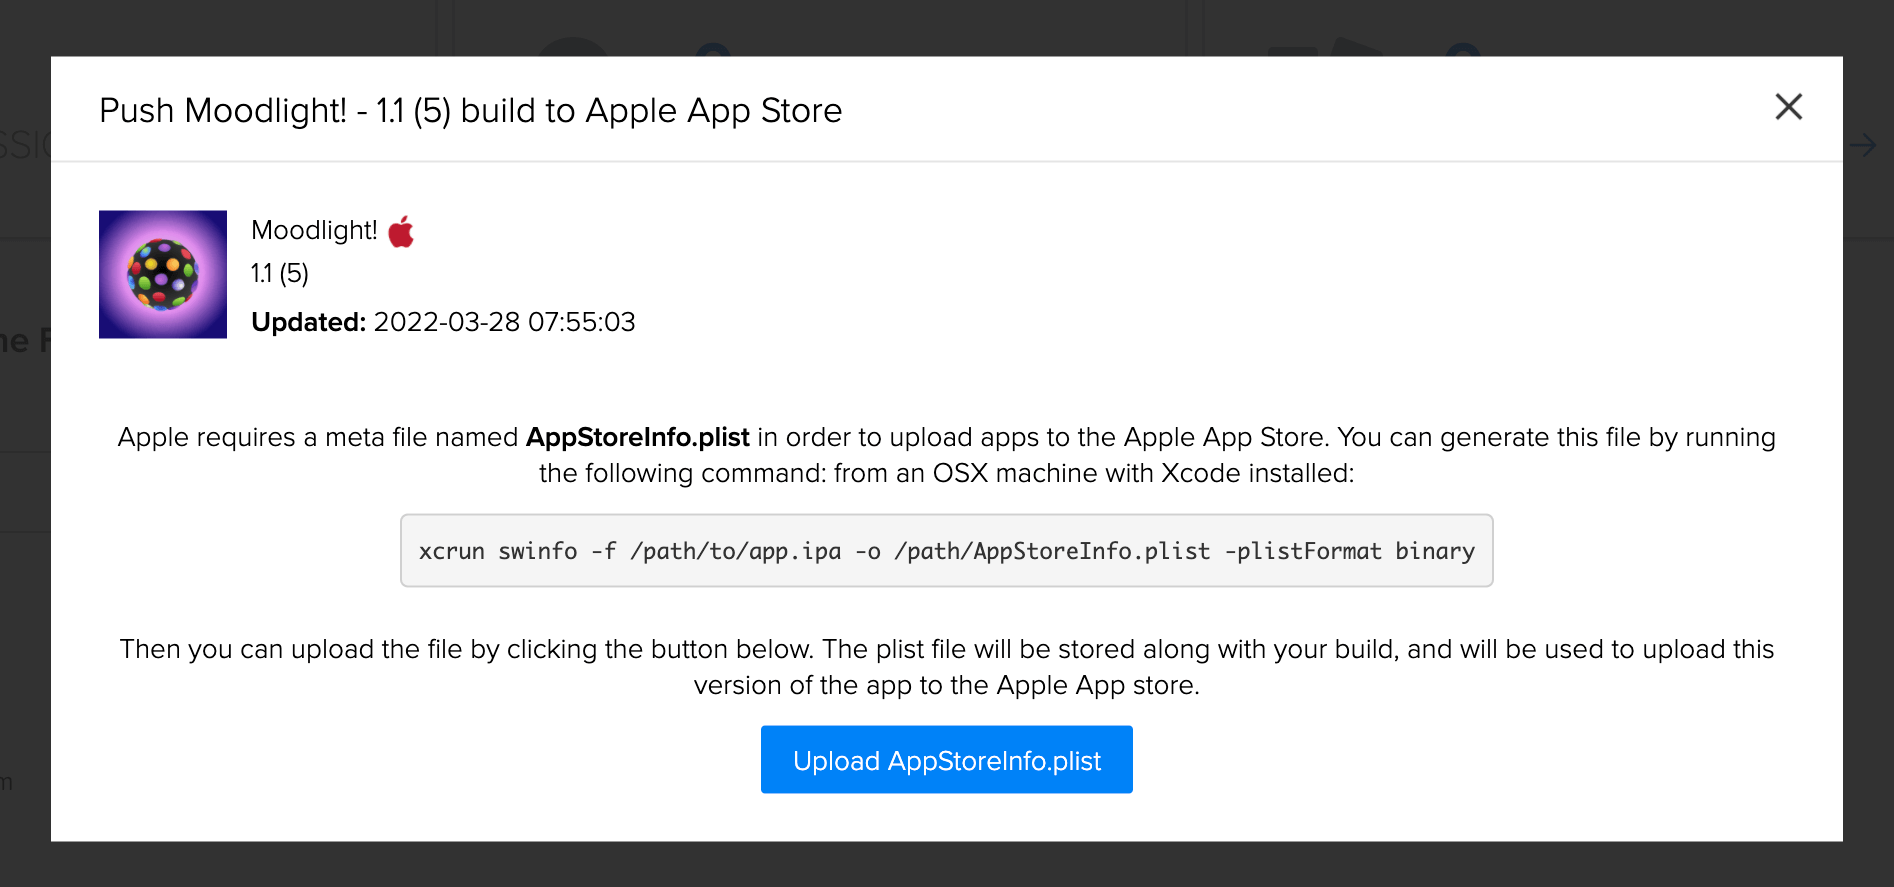Image resolution: width=1894 pixels, height=887 pixels.
Task: Click the left dark round icon above dialog
Action: pyautogui.click(x=572, y=46)
